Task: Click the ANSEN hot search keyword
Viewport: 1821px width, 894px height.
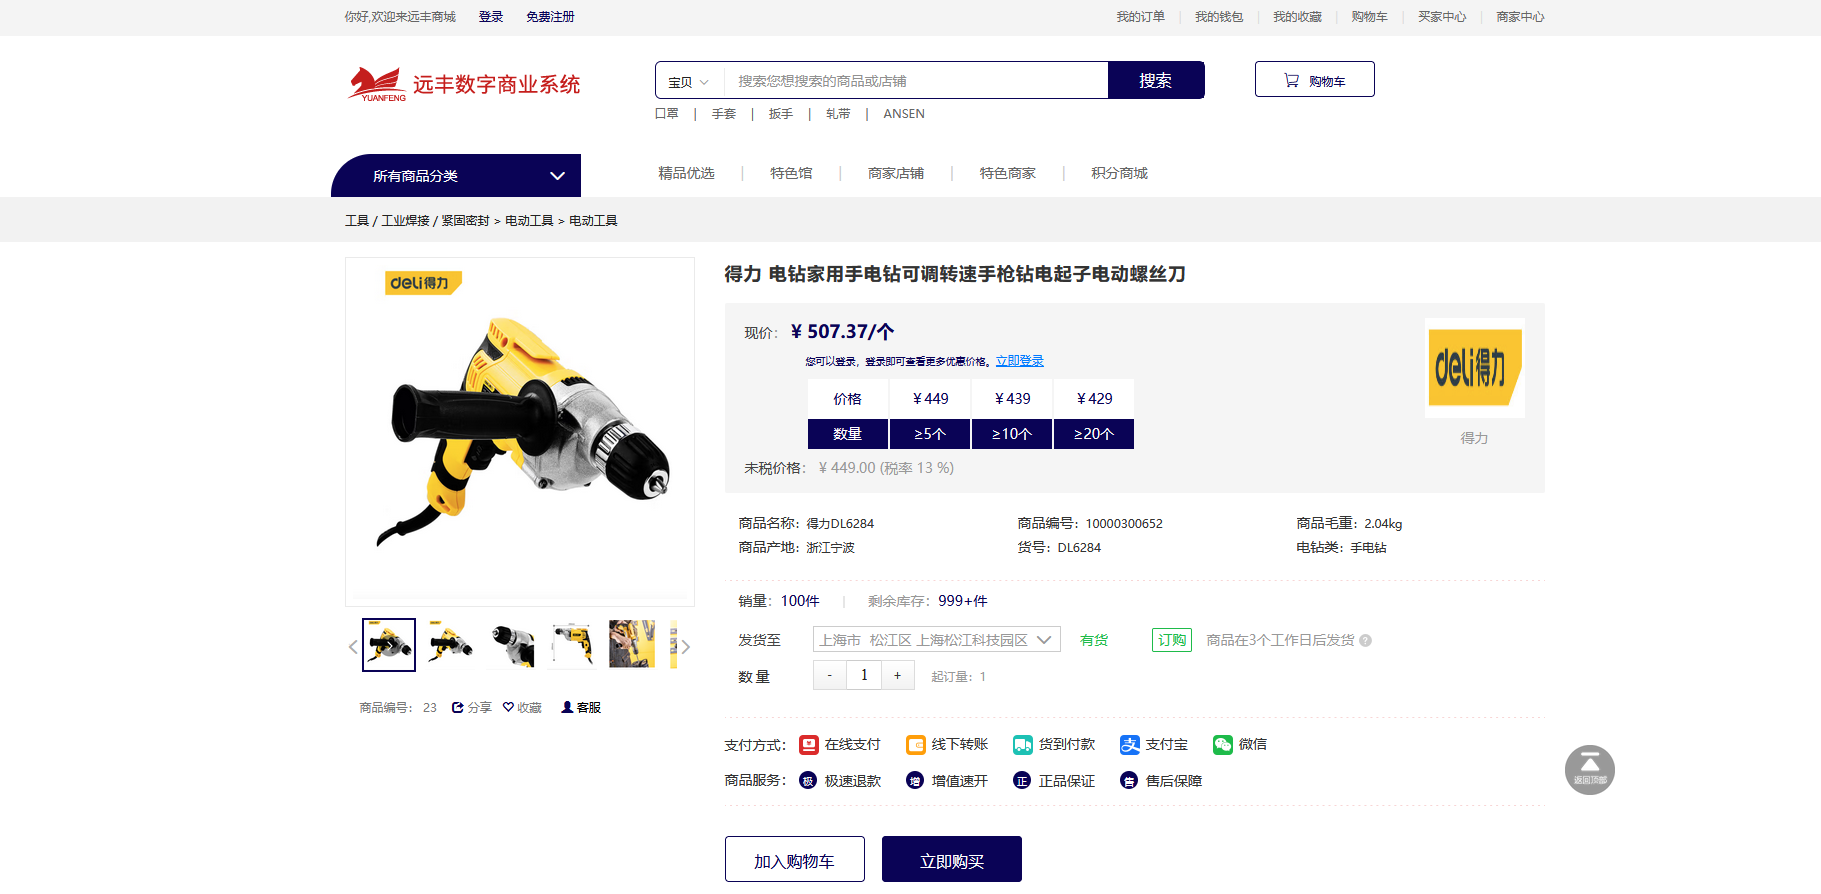Action: click(904, 114)
